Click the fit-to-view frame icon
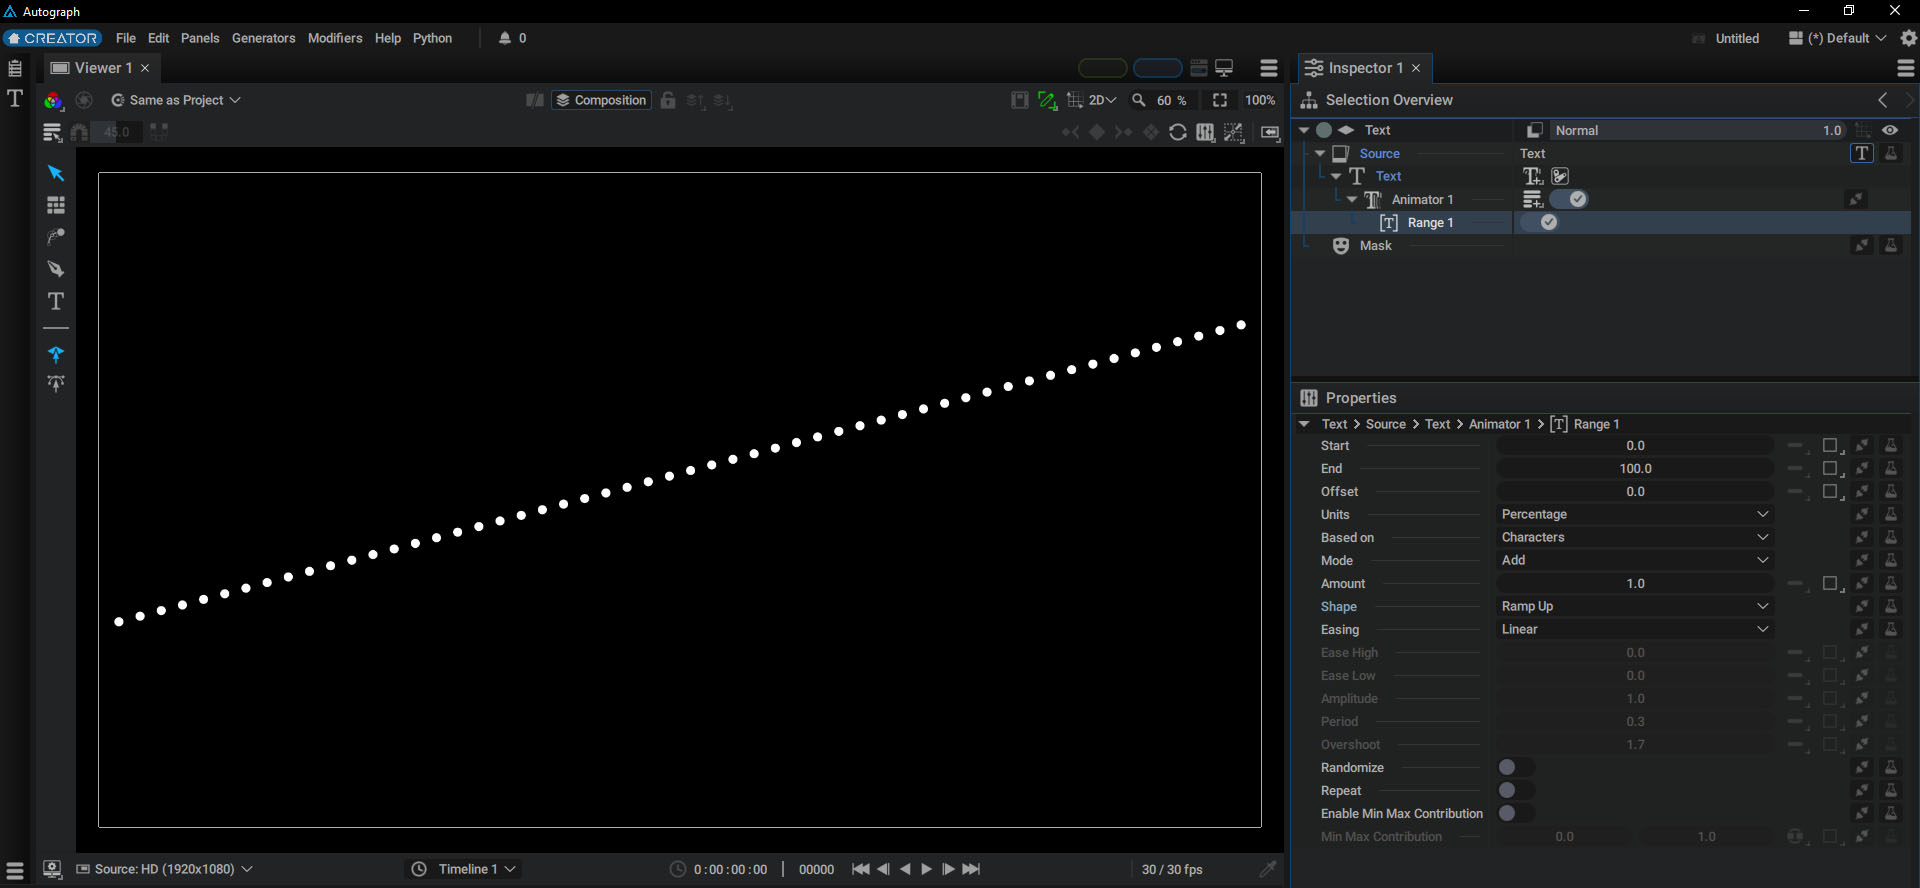The image size is (1920, 888). tap(1220, 100)
